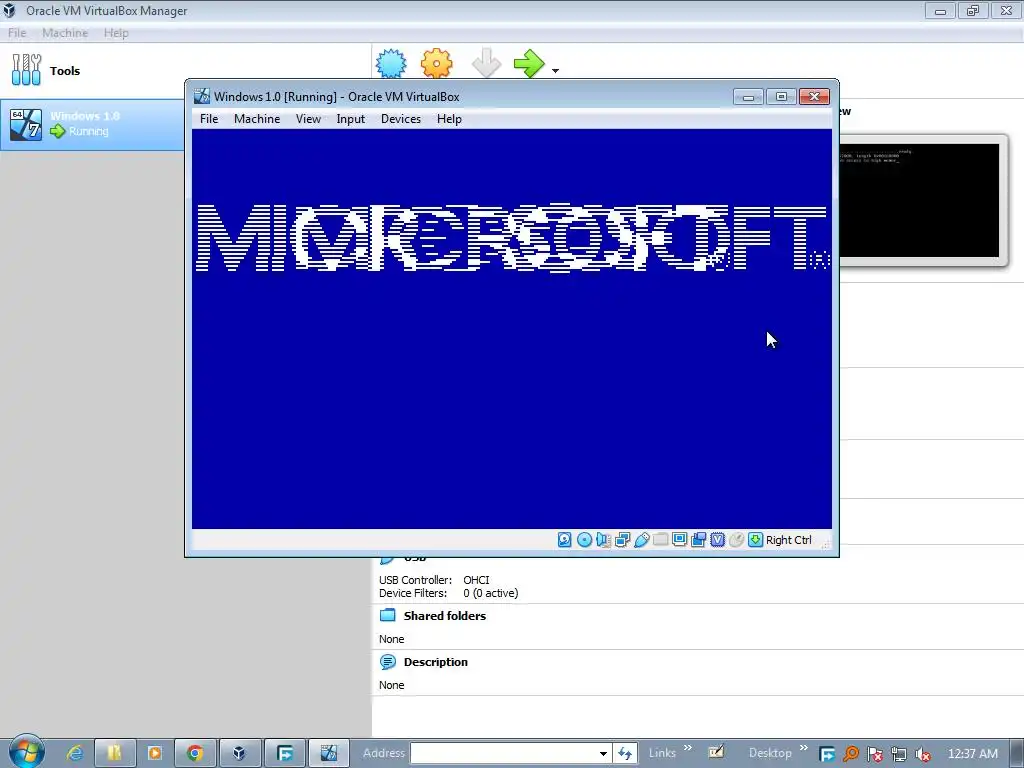Open File menu of the VM window

click(x=209, y=119)
